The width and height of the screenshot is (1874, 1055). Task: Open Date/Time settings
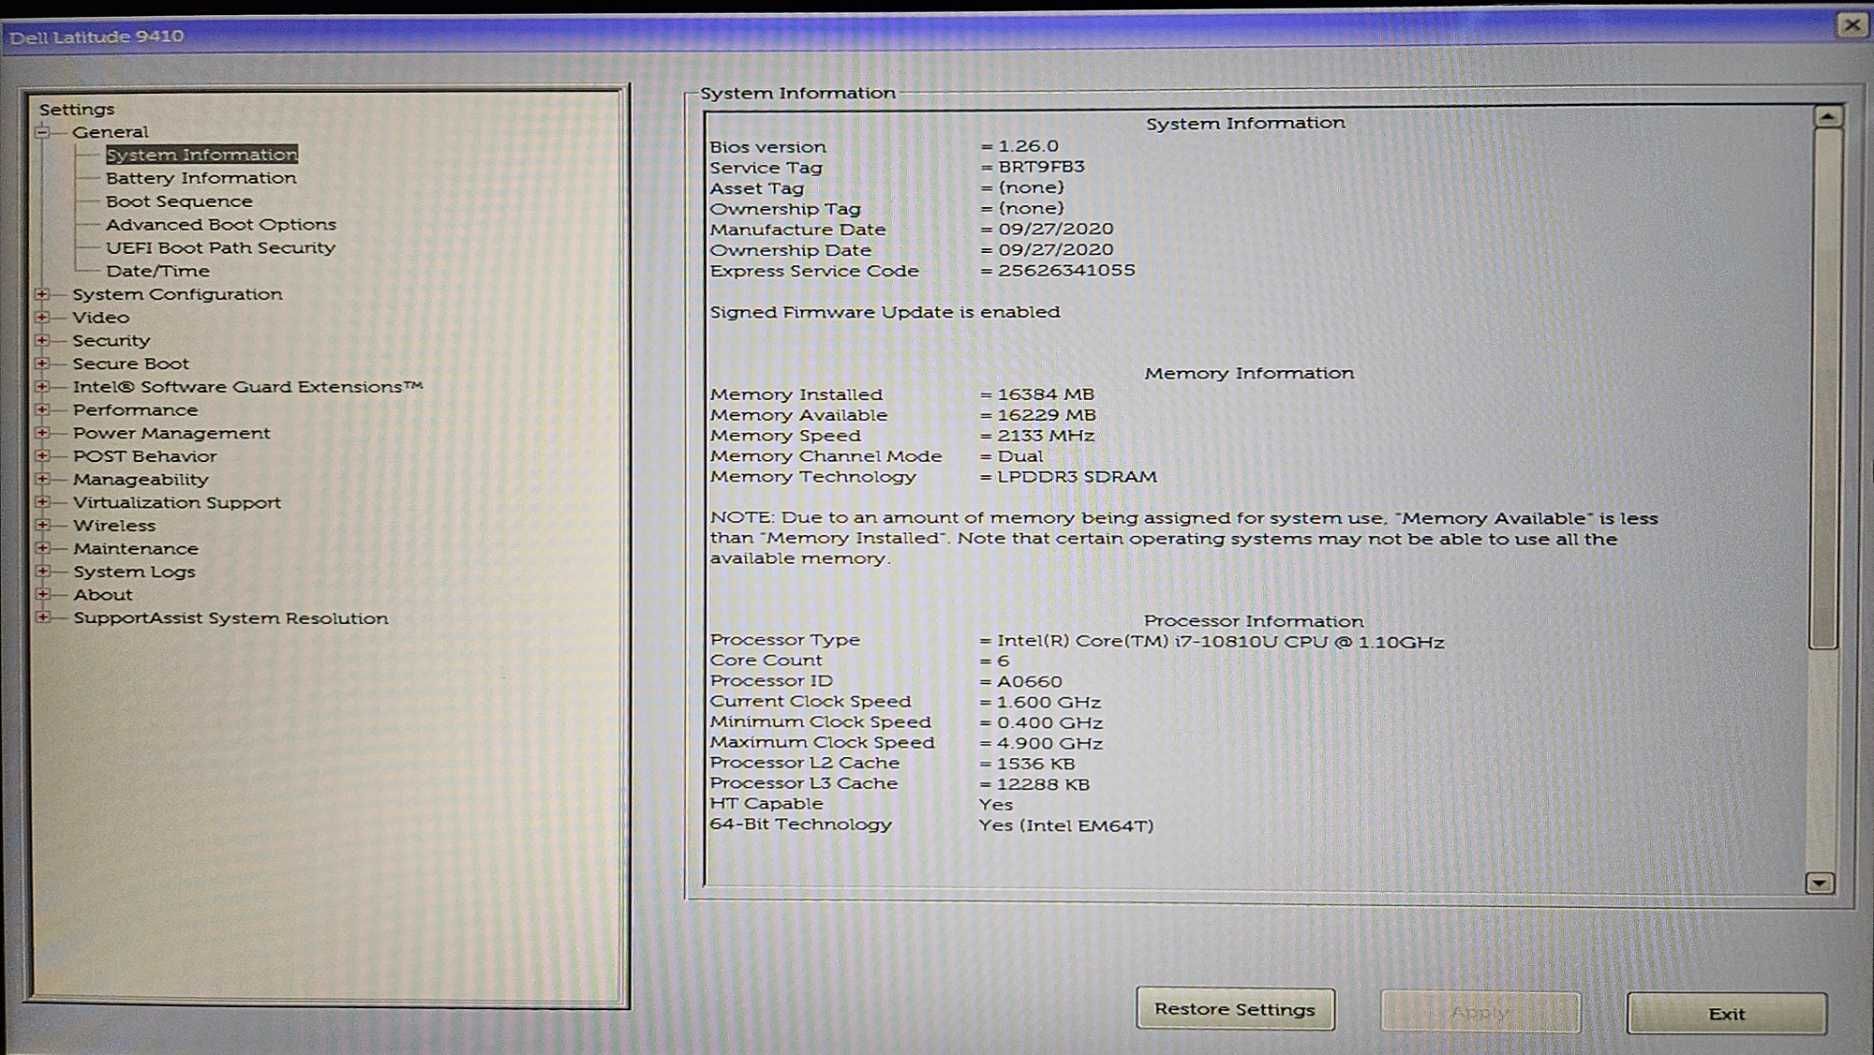(x=158, y=271)
